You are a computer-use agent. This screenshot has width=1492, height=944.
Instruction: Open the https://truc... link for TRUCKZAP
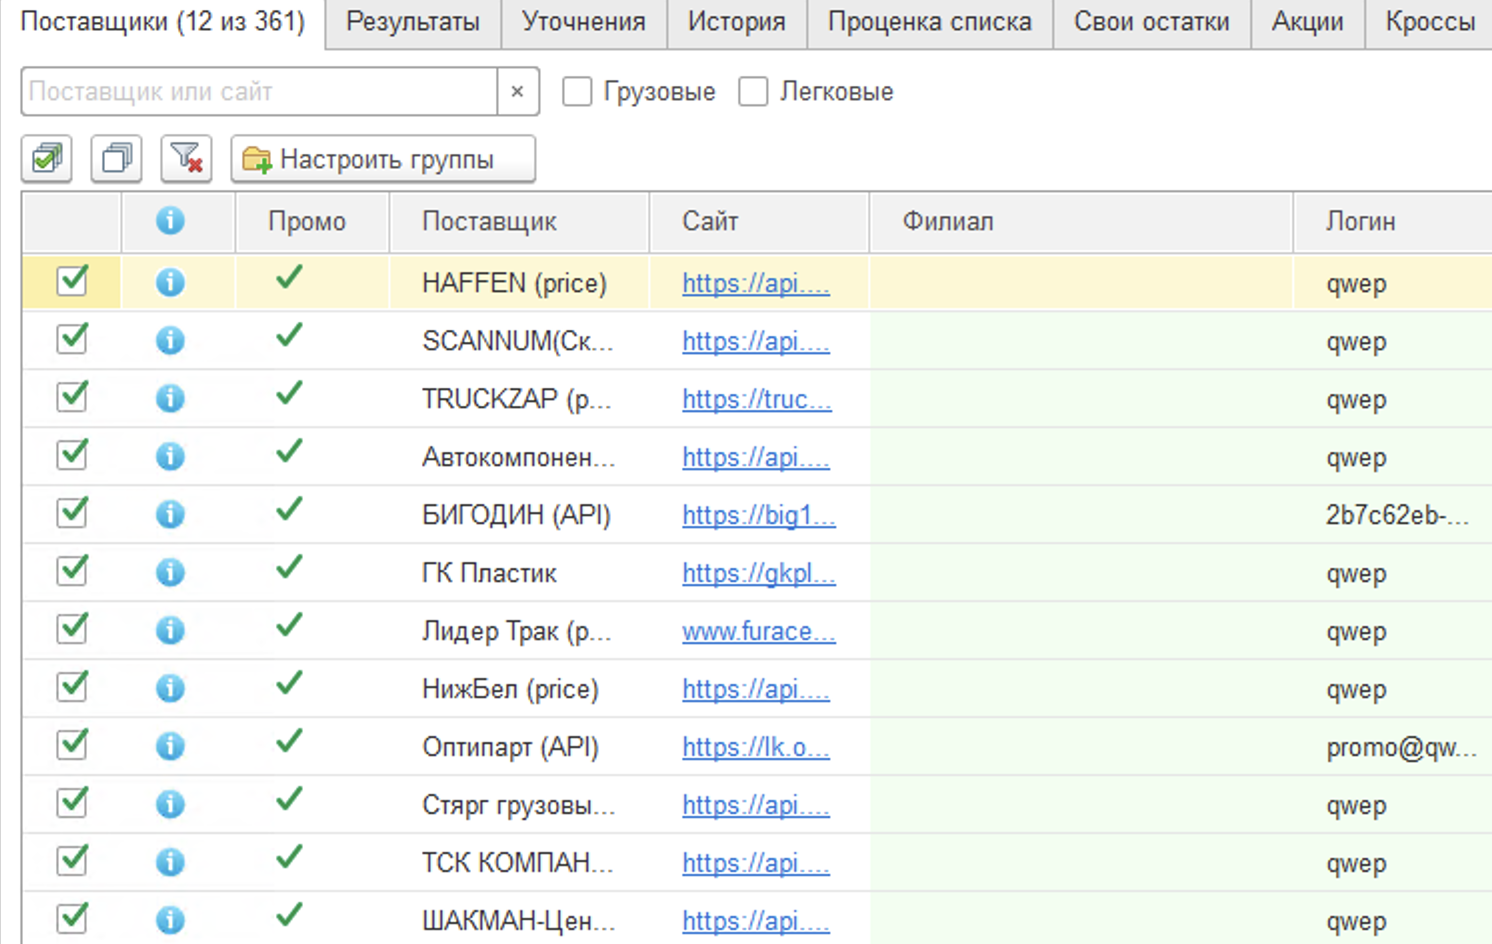757,399
